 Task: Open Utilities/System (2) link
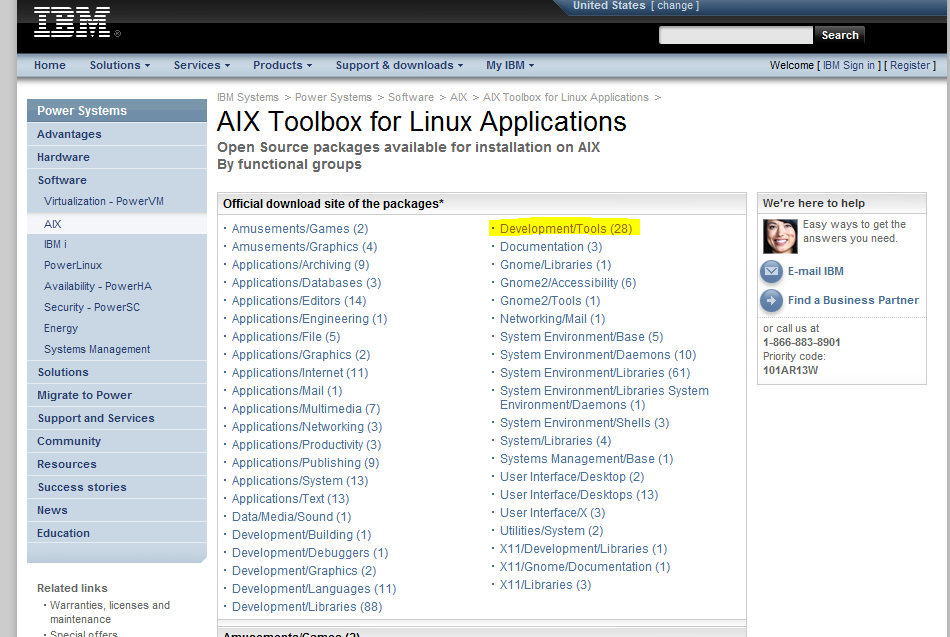pos(551,531)
